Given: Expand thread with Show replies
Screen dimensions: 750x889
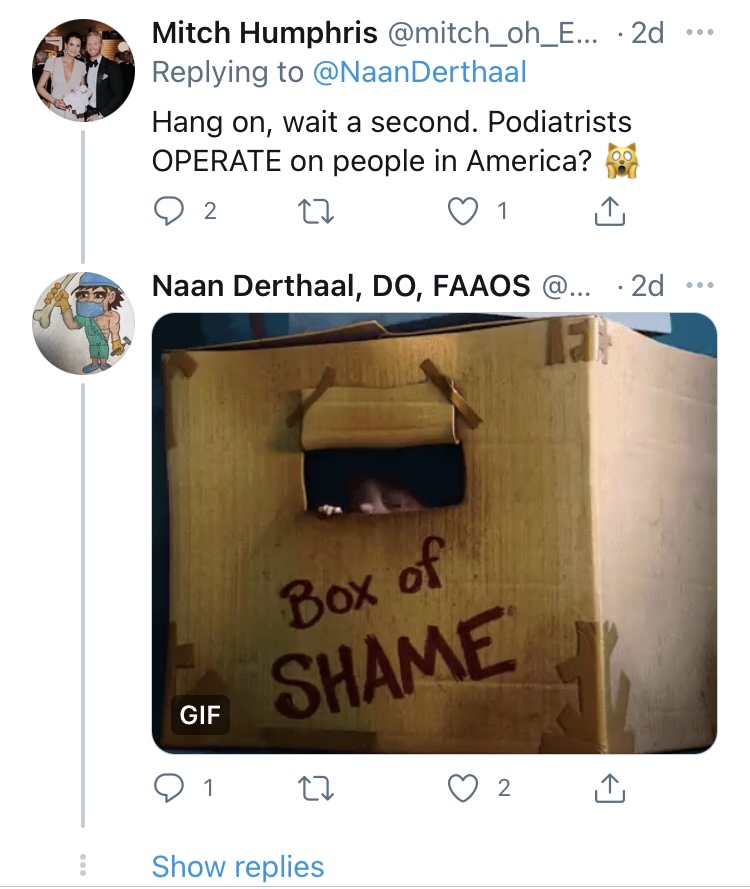Looking at the screenshot, I should 238,866.
